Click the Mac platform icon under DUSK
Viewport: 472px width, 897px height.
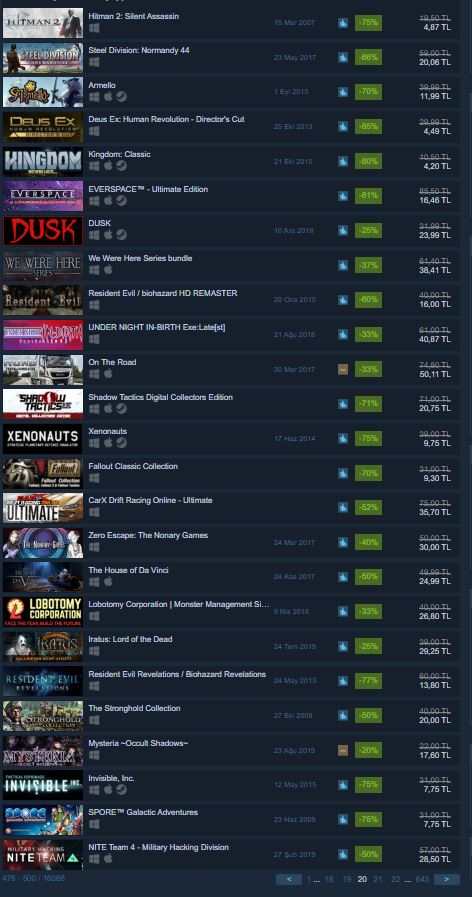(108, 235)
